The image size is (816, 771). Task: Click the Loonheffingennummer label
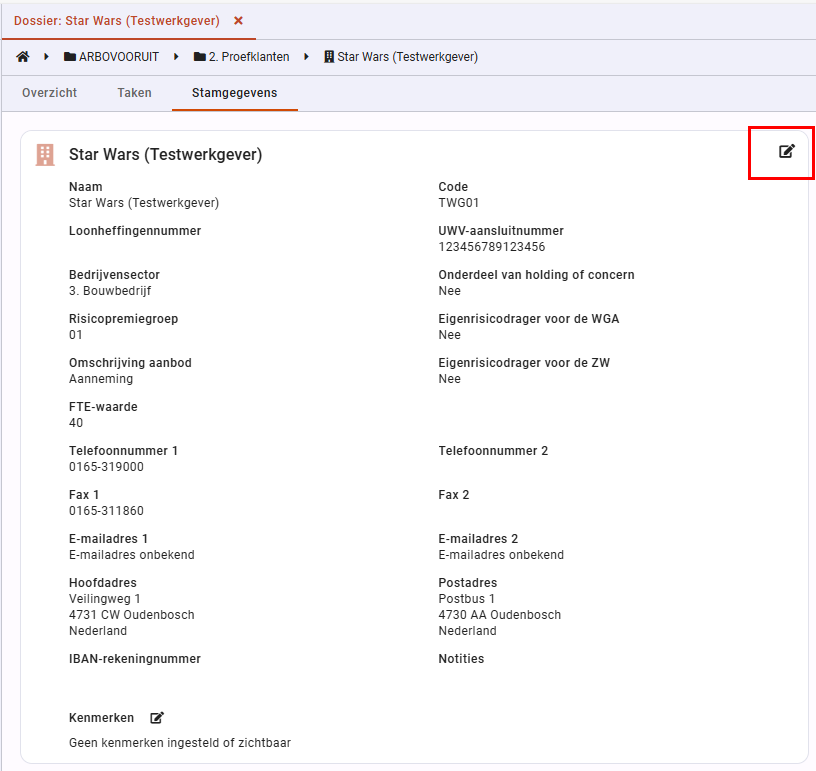click(x=135, y=231)
